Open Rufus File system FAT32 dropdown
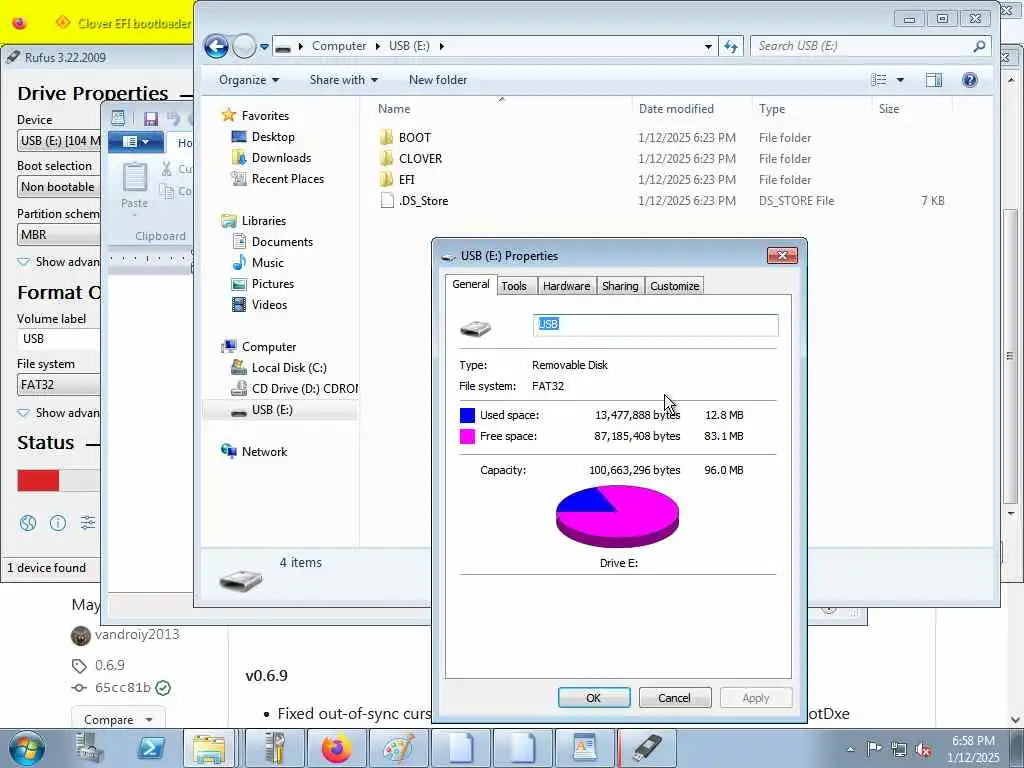This screenshot has height=768, width=1024. (59, 385)
